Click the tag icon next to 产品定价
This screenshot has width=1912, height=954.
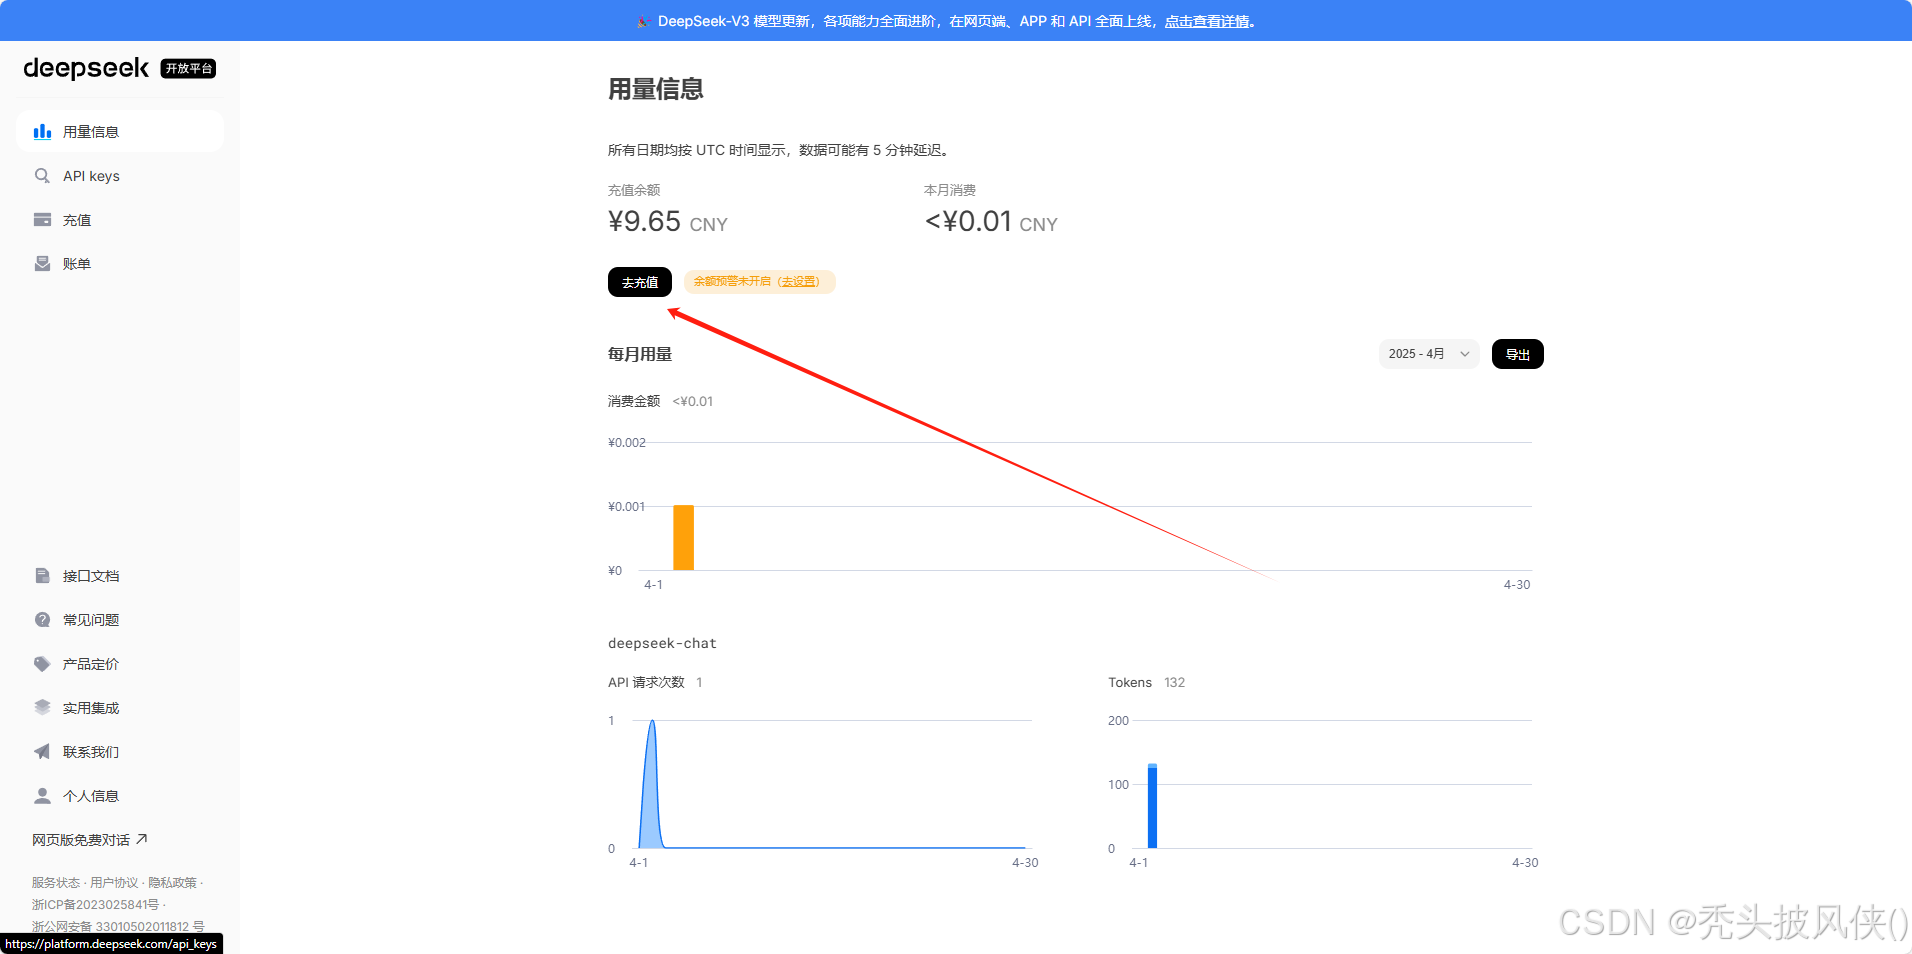coord(42,664)
